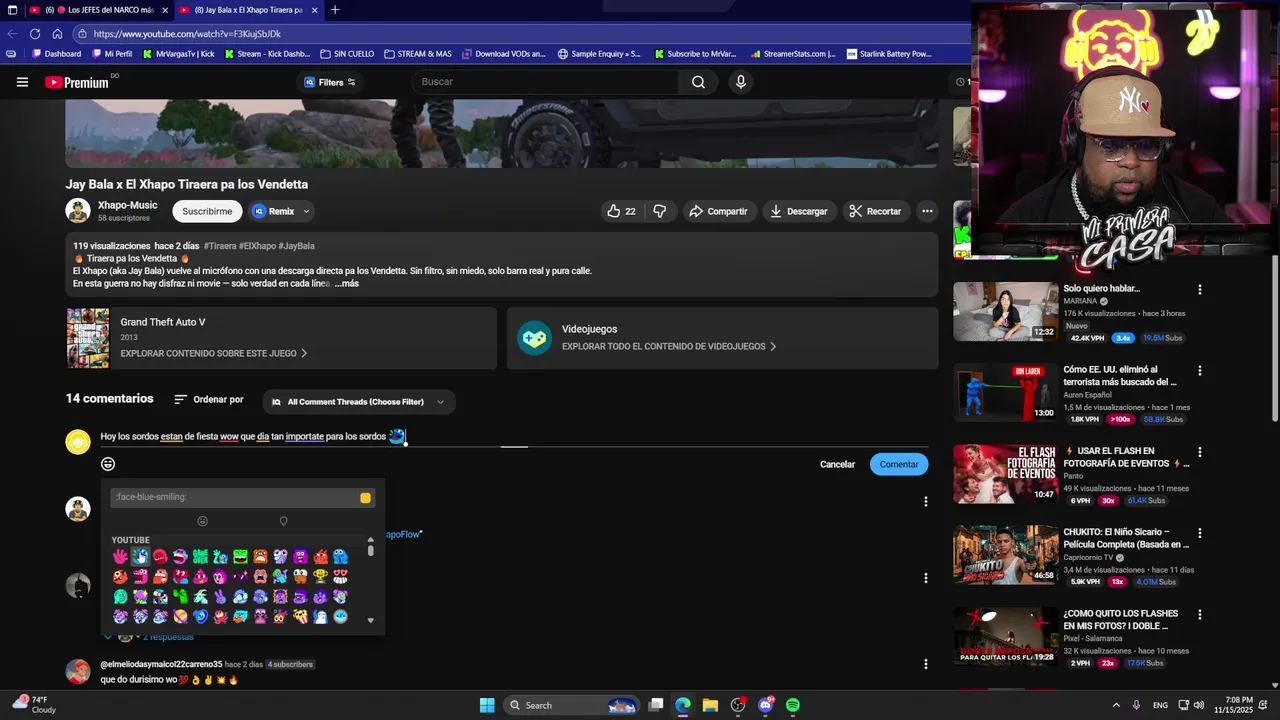This screenshot has width=1280, height=720.
Task: Open All Comment Threads filter dropdown
Action: point(359,402)
